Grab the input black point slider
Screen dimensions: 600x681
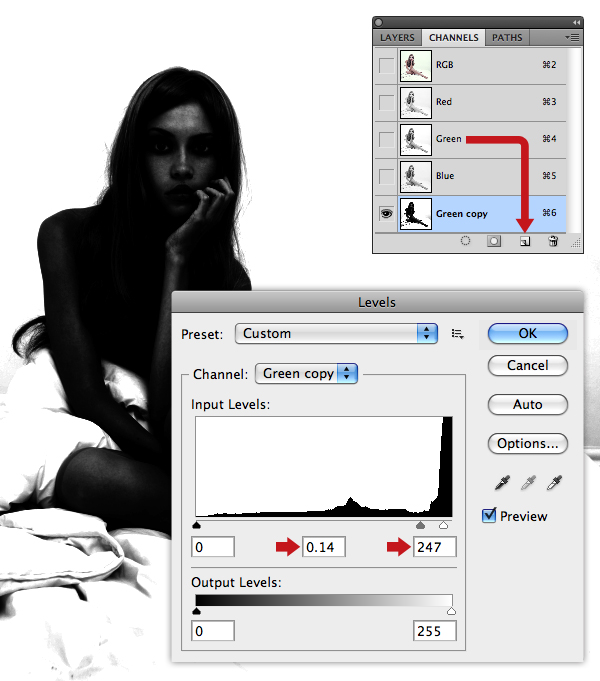196,525
